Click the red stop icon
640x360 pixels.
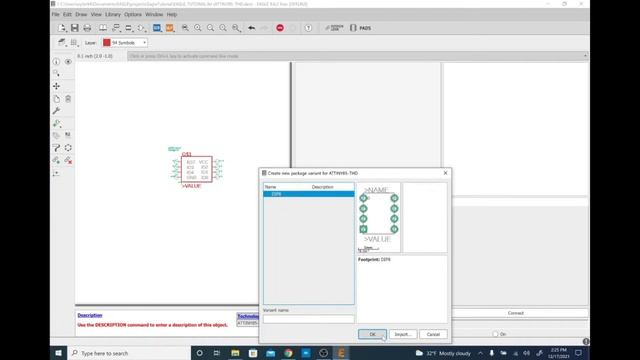(280, 28)
